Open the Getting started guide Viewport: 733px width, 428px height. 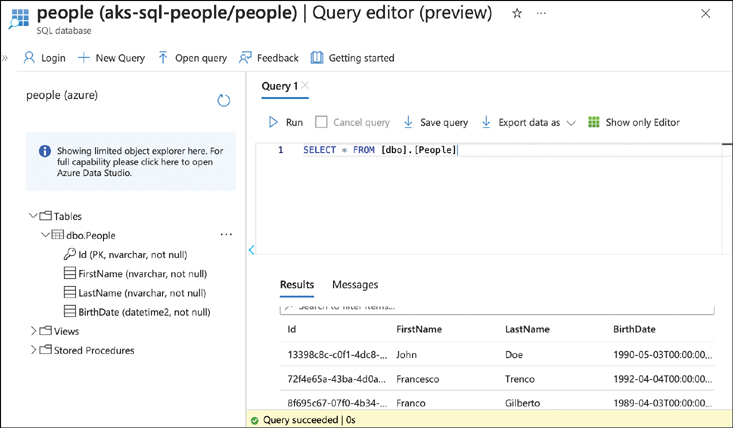(x=352, y=58)
